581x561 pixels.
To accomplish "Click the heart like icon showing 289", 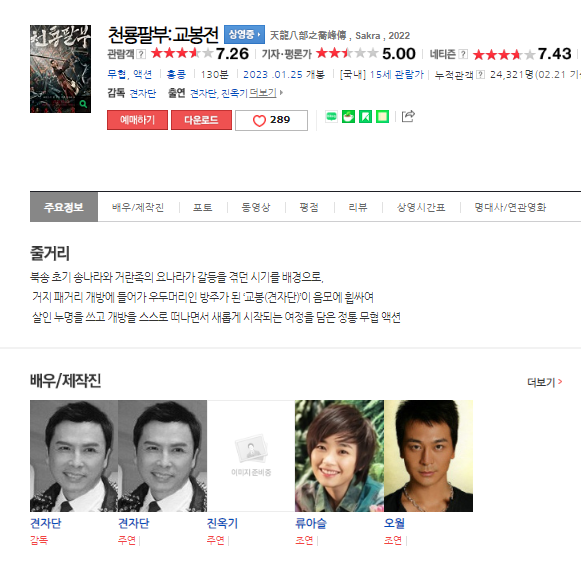I will point(259,121).
